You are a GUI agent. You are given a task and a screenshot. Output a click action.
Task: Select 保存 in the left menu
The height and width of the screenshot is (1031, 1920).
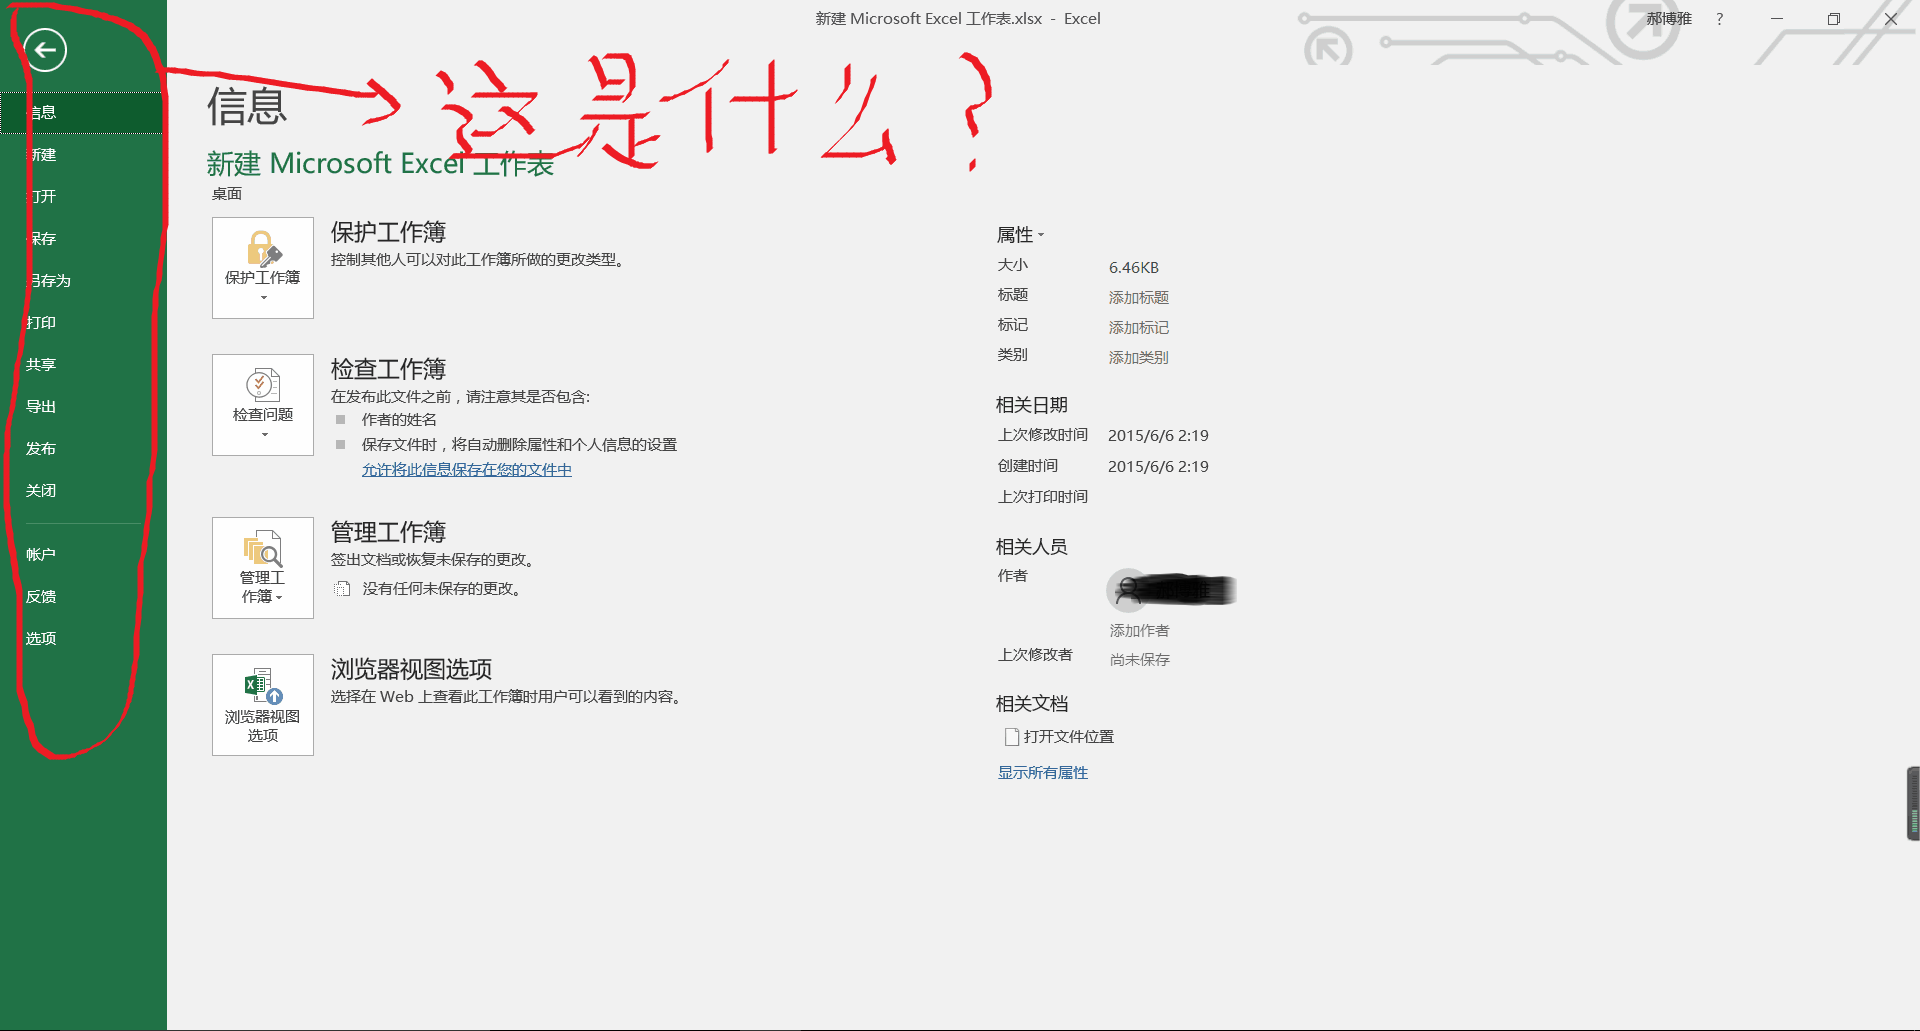click(x=81, y=238)
